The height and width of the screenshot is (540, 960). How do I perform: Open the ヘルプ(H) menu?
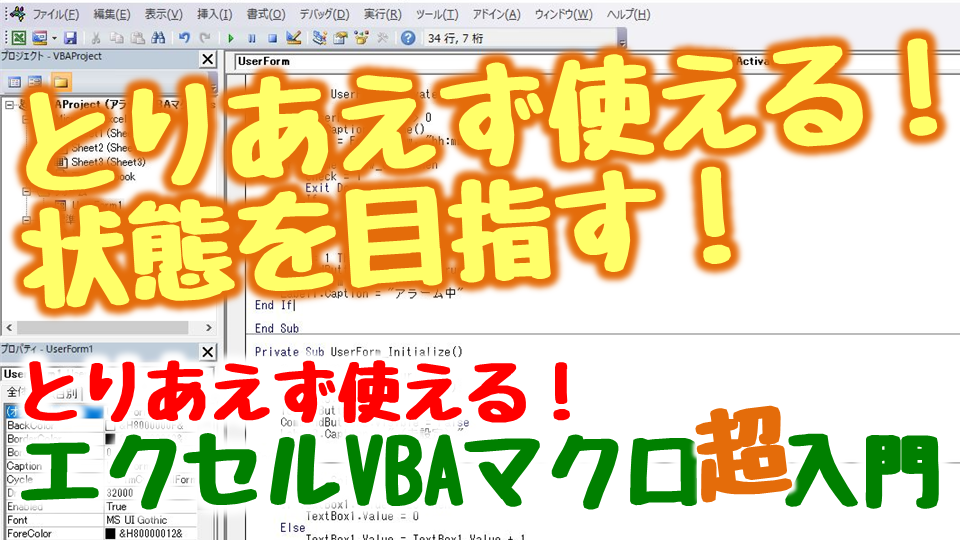(x=628, y=14)
